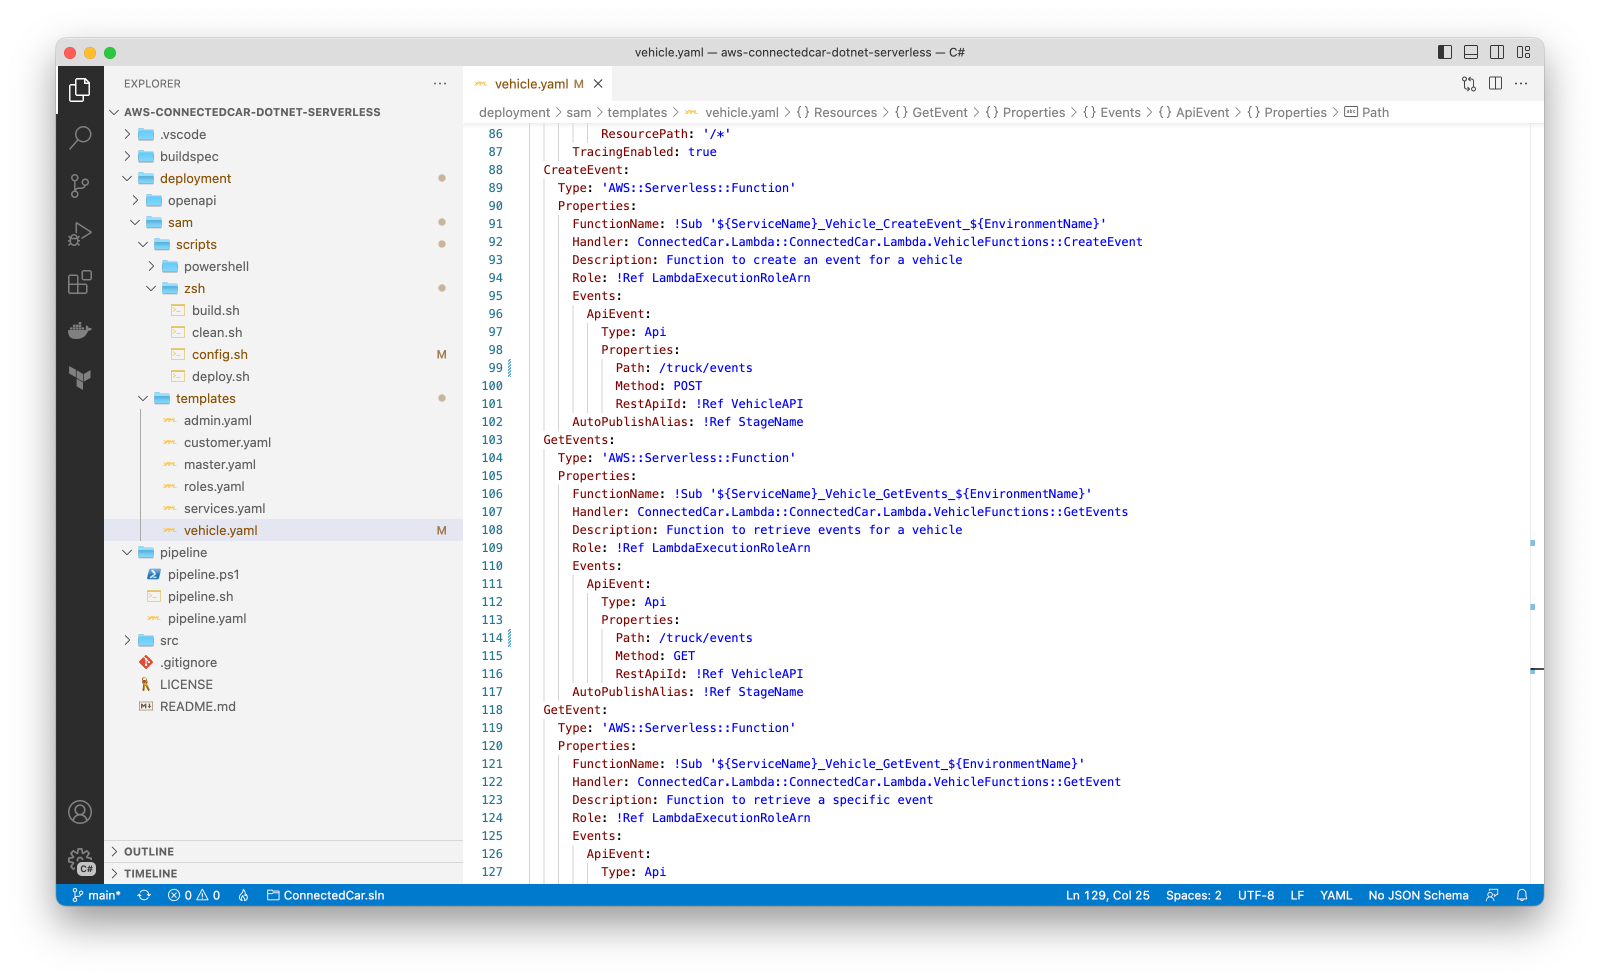Change language mode YAML
This screenshot has height=980, width=1600.
click(x=1336, y=895)
